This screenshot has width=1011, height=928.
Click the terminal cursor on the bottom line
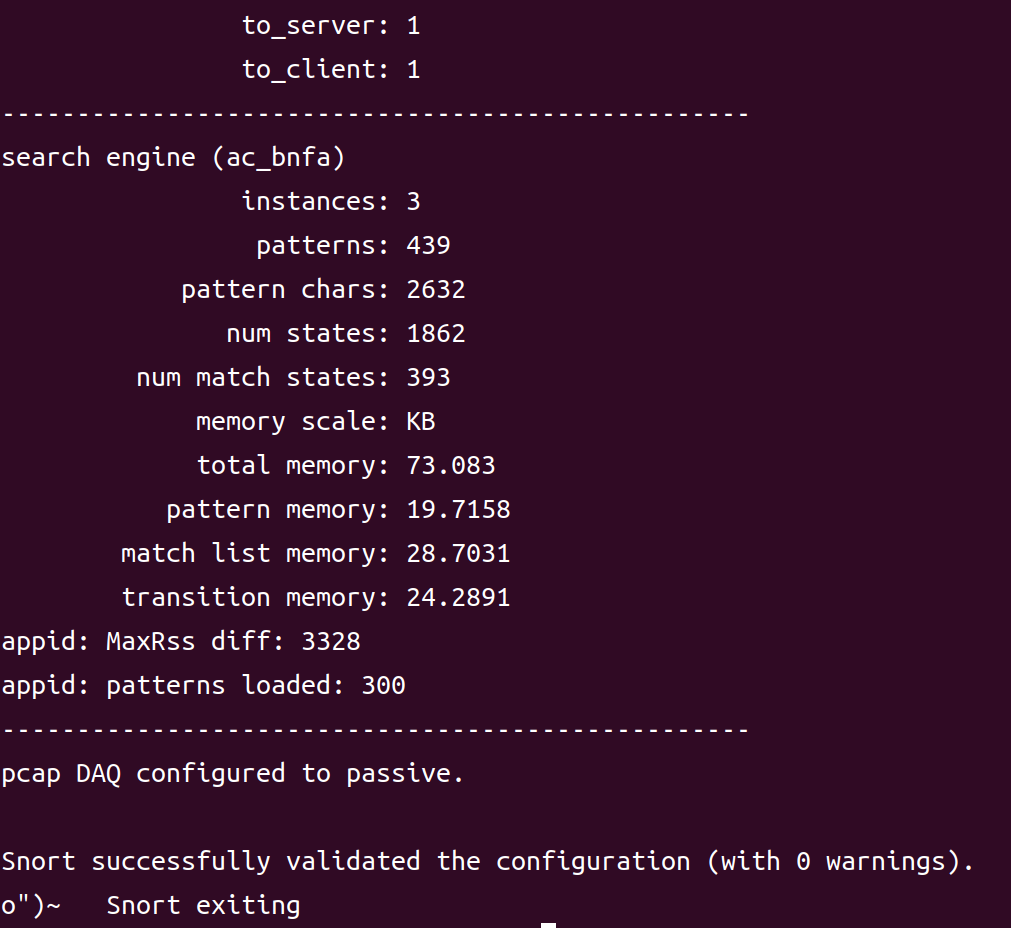click(x=548, y=924)
